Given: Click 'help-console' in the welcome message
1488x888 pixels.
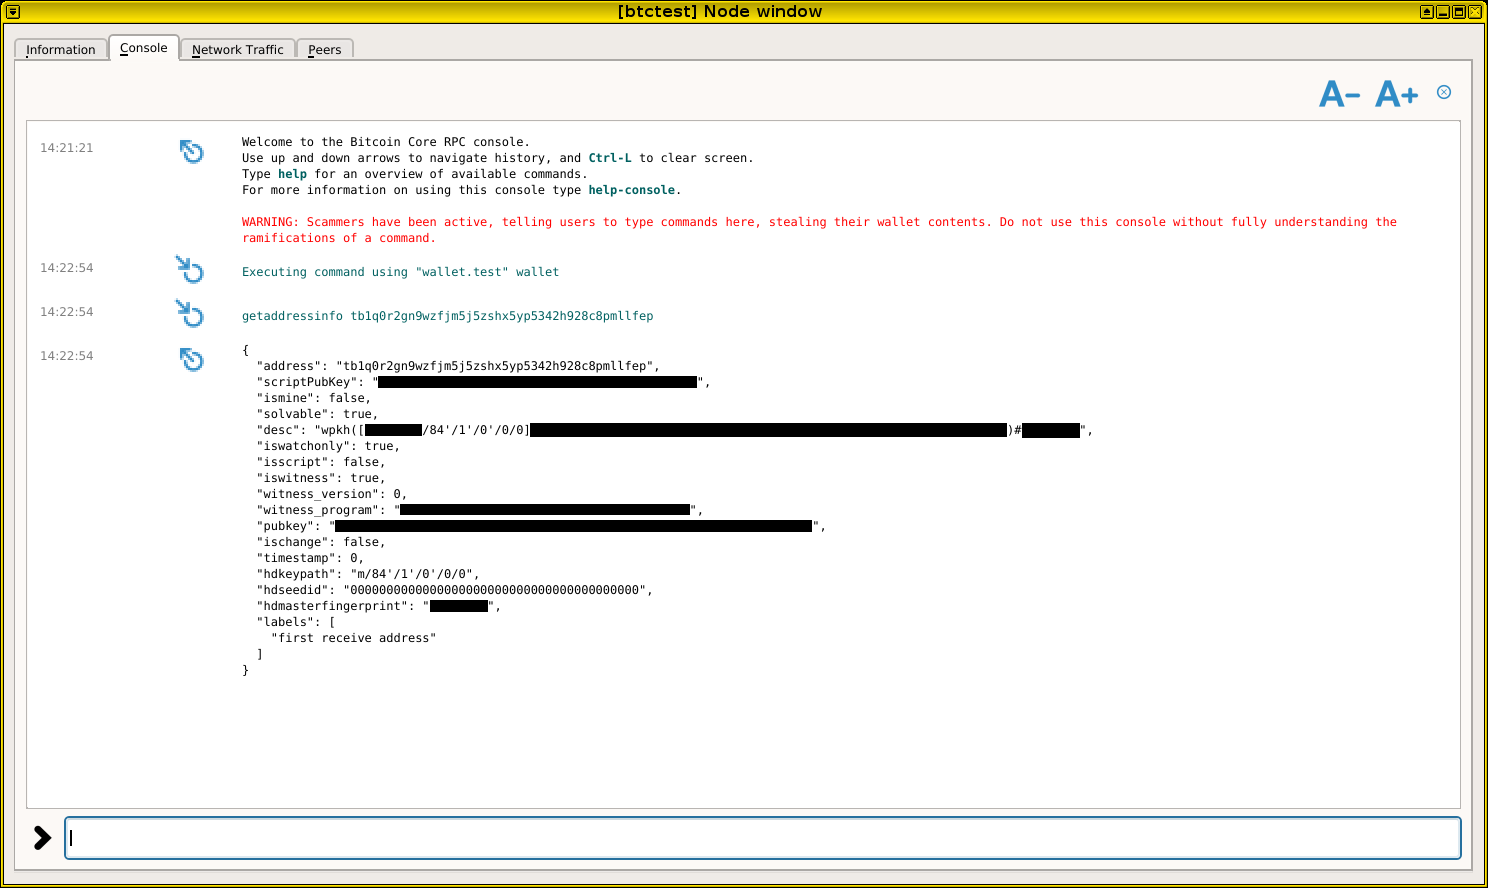Looking at the screenshot, I should pos(631,190).
